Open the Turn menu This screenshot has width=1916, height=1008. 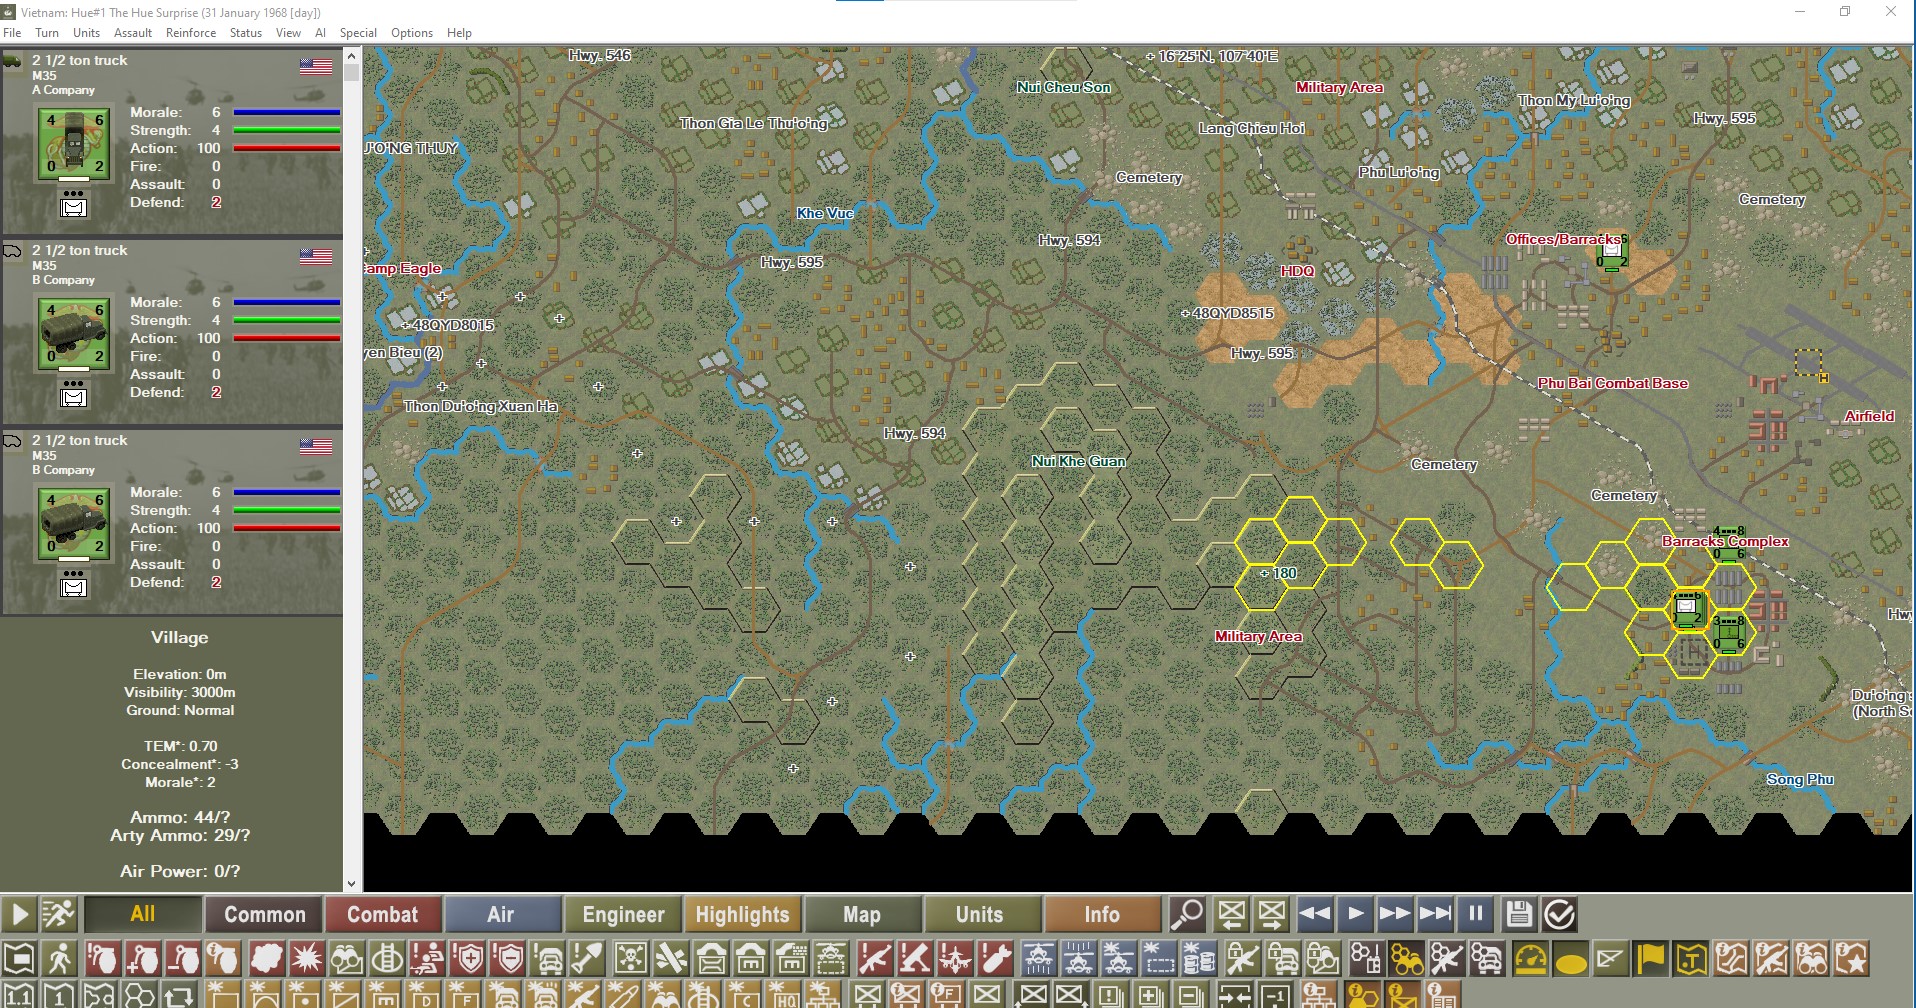click(x=47, y=33)
